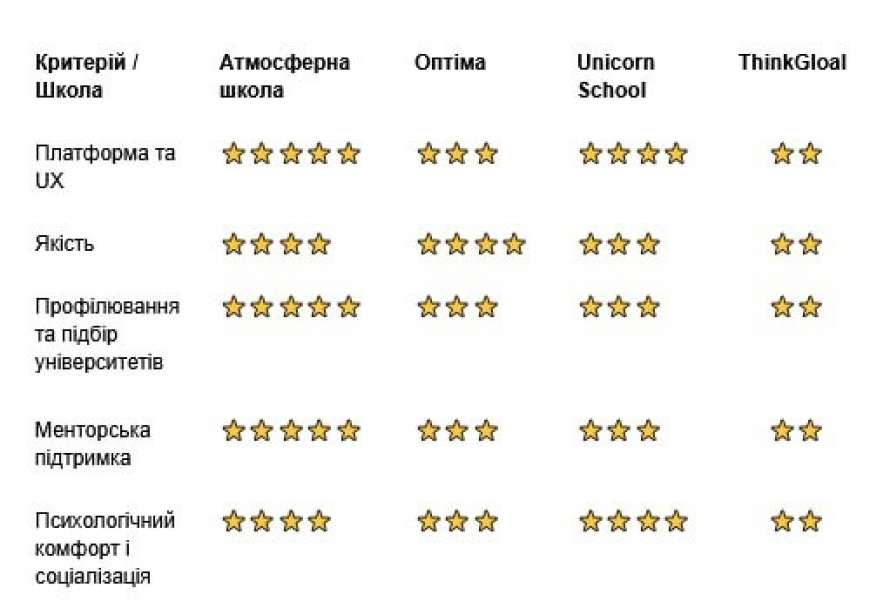Image resolution: width=890 pixels, height=615 pixels.
Task: Click the third star in Оптіма Менторська підтримка row
Action: click(x=486, y=431)
